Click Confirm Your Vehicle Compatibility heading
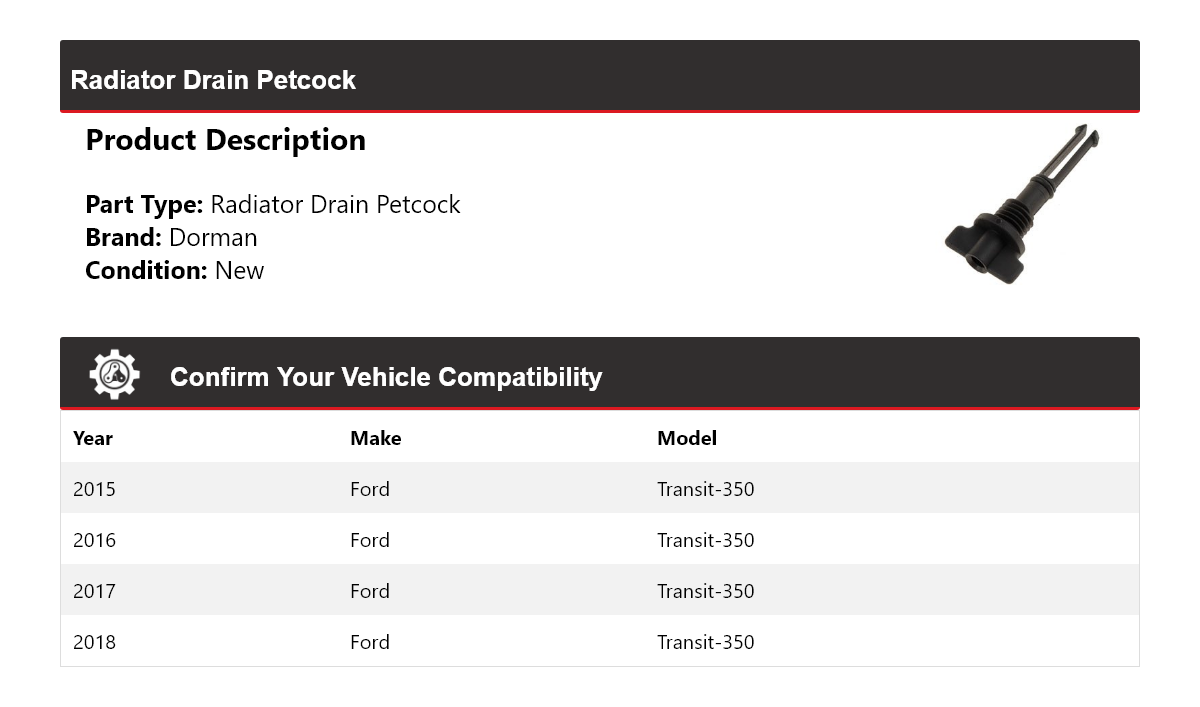This screenshot has width=1200, height=707. pyautogui.click(x=386, y=377)
